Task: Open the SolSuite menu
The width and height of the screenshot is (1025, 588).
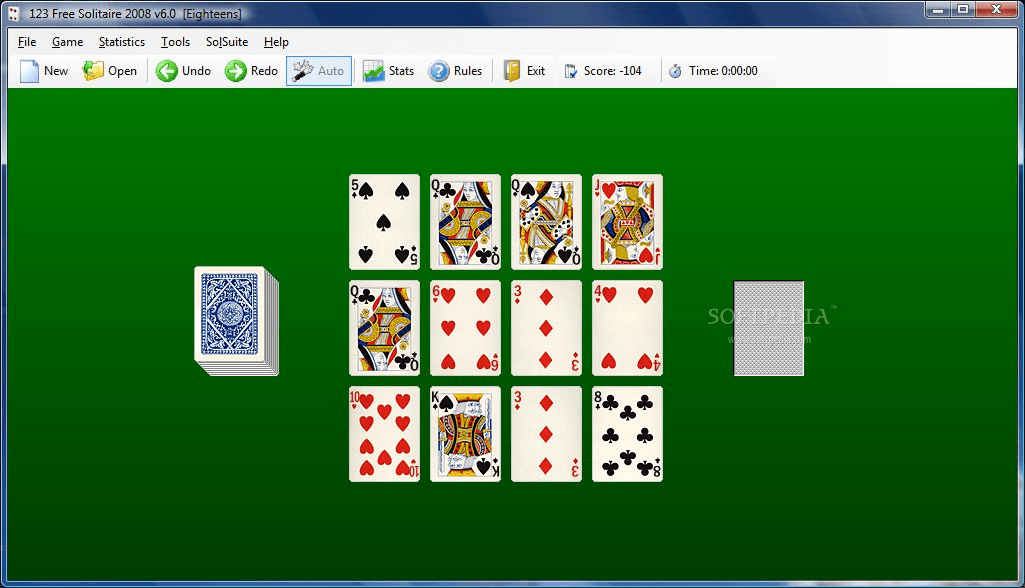Action: (x=226, y=42)
